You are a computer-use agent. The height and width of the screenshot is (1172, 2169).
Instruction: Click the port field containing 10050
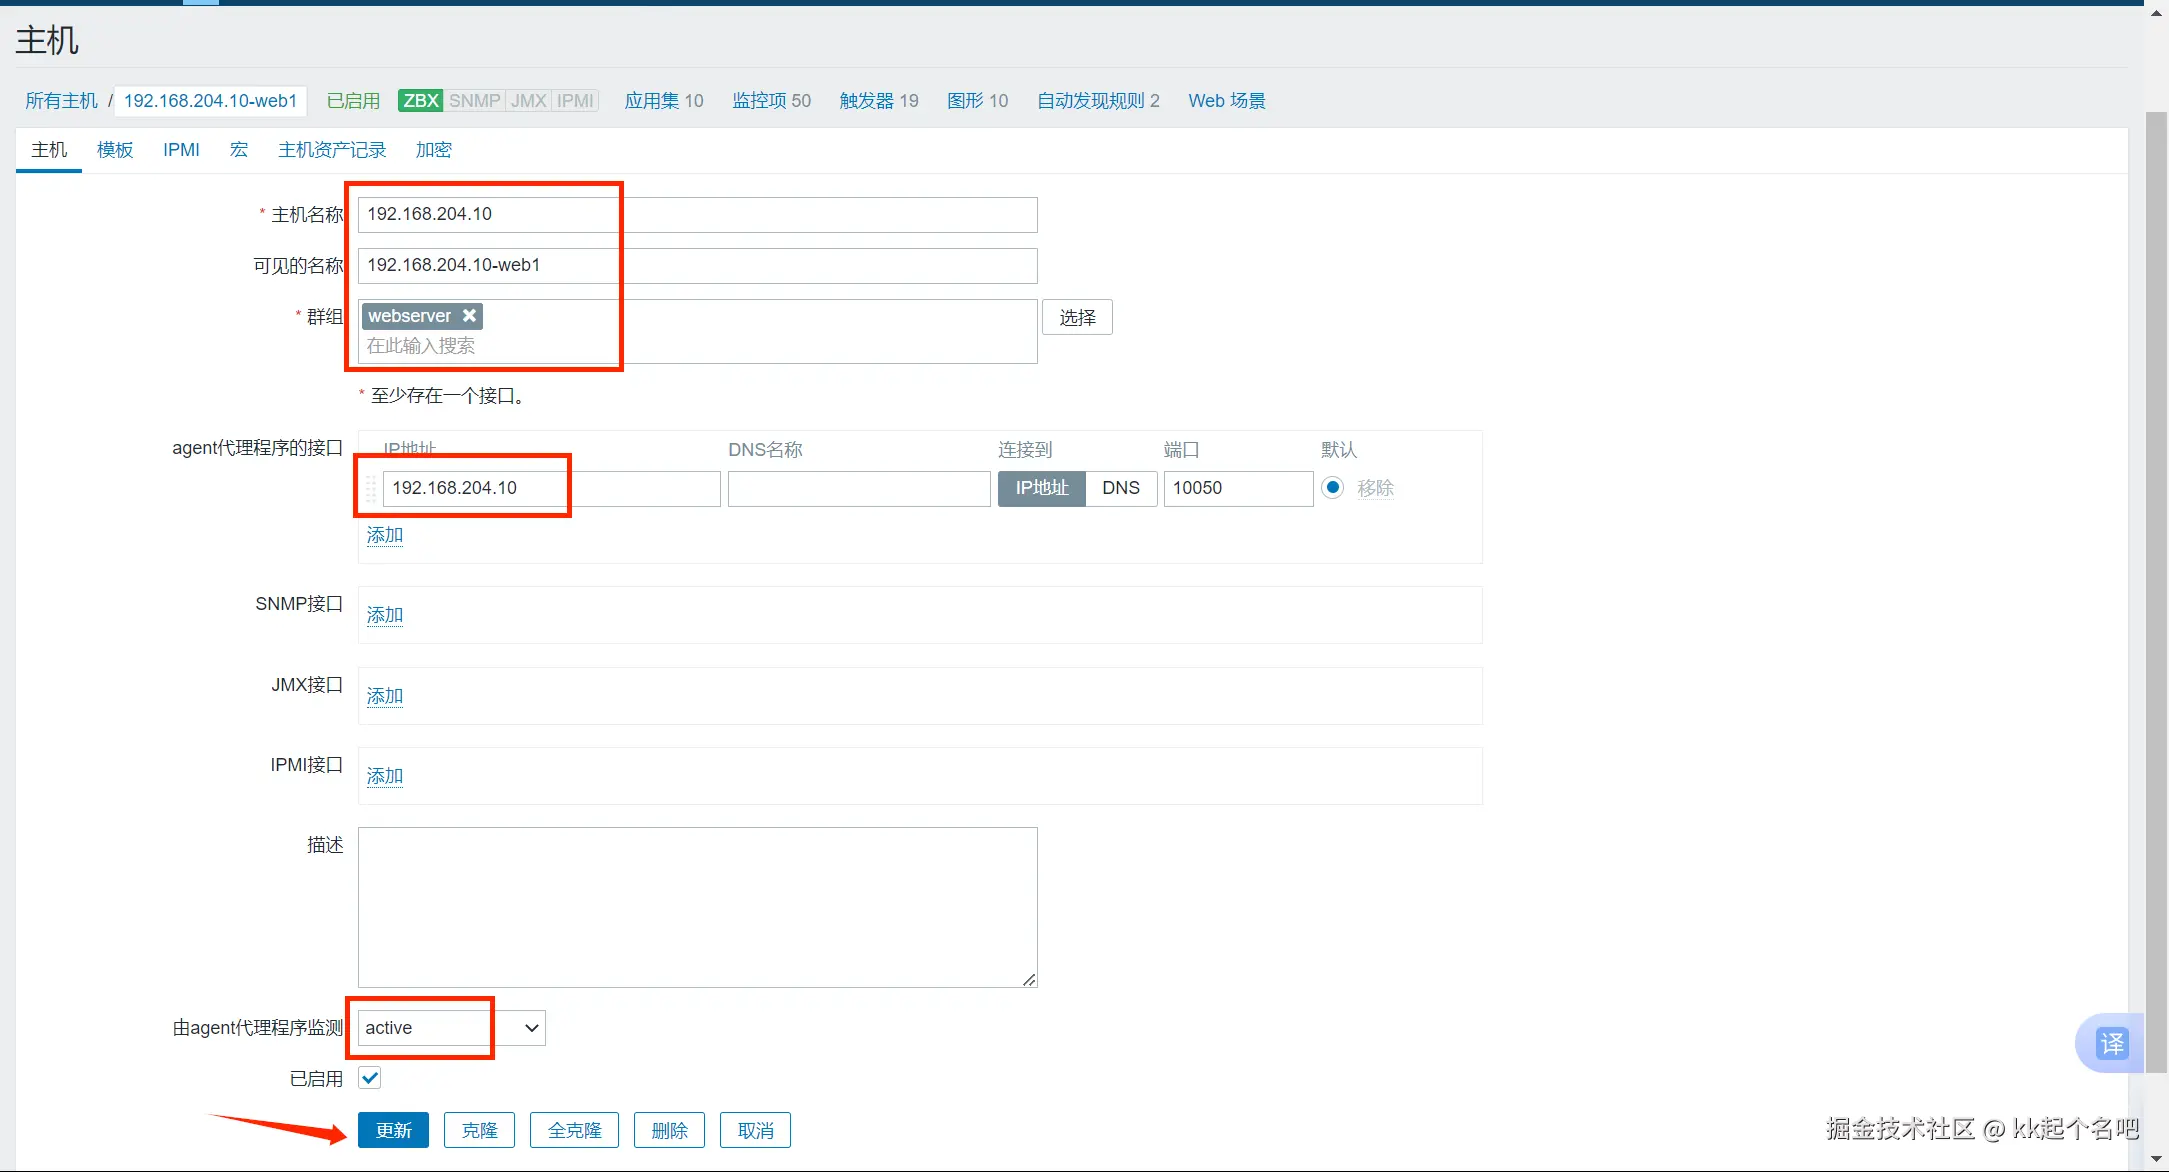(1237, 488)
